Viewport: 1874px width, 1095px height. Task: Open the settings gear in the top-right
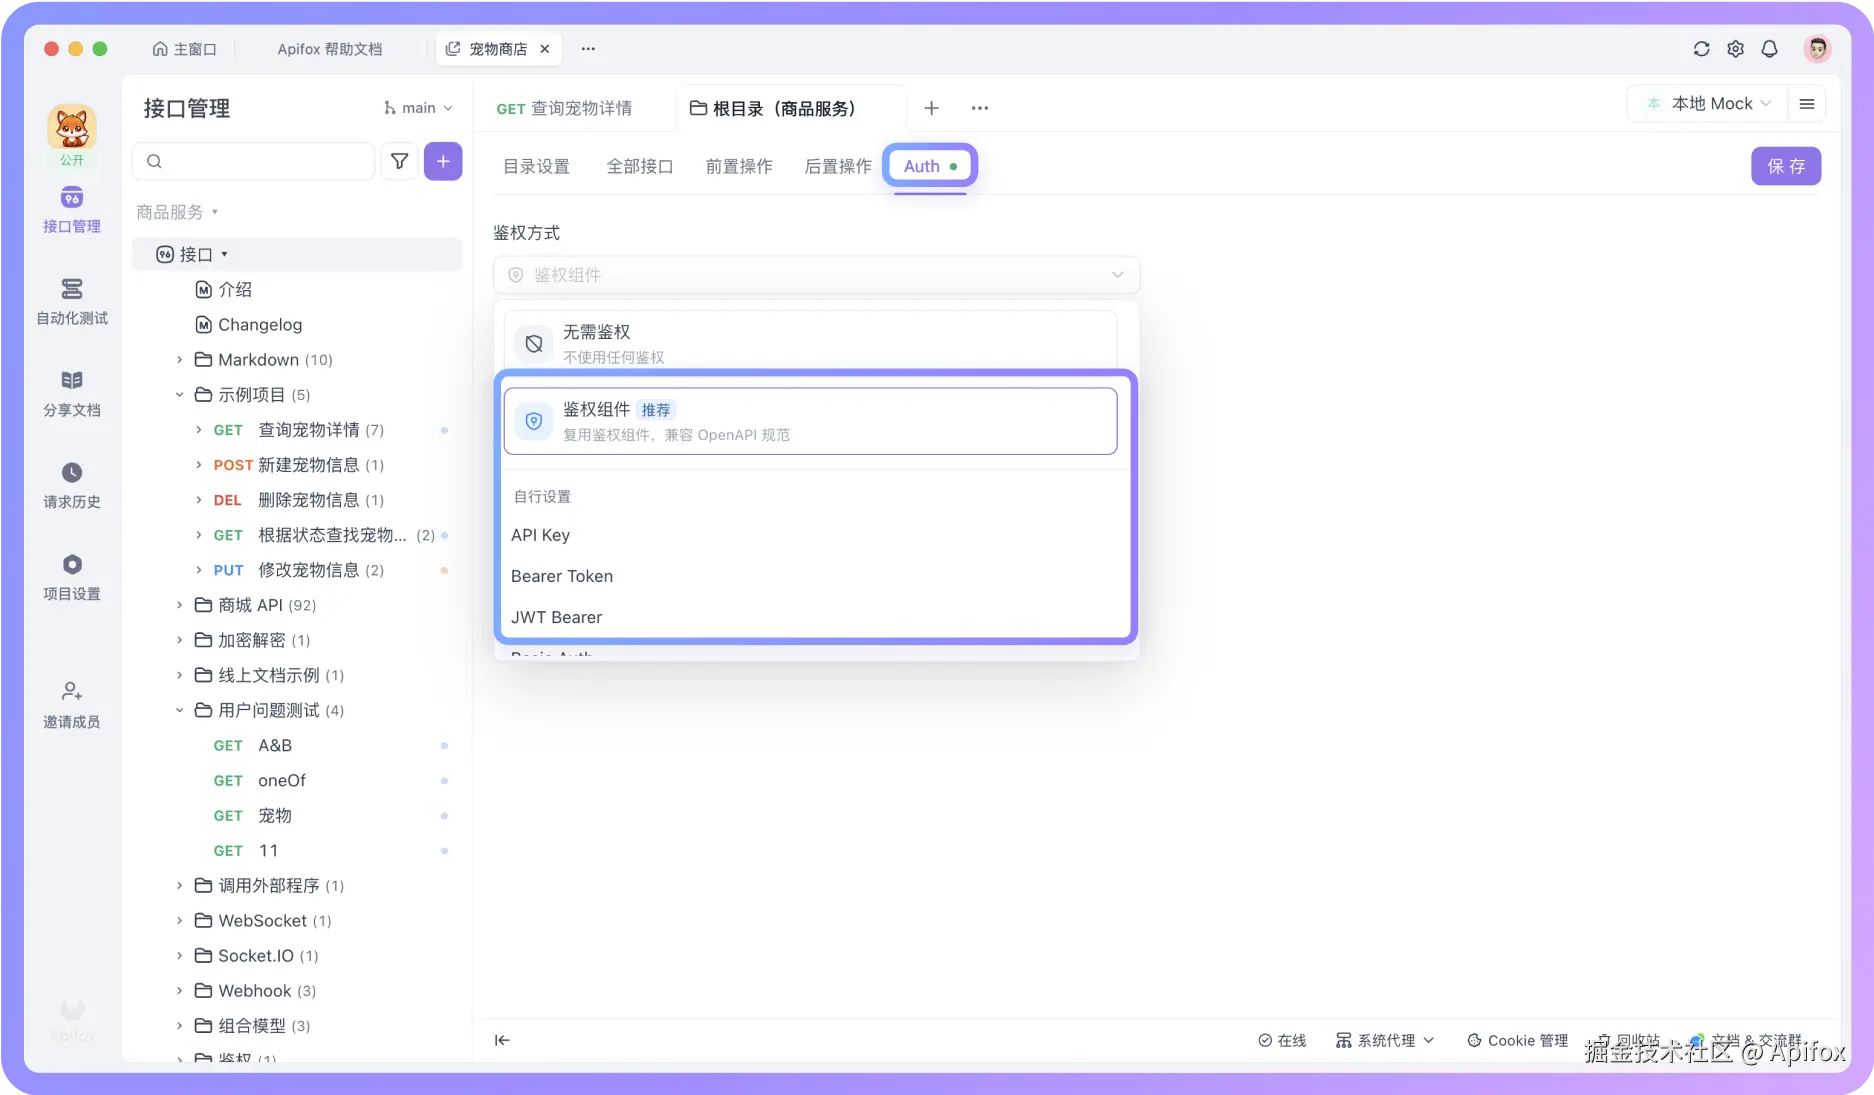click(1736, 48)
